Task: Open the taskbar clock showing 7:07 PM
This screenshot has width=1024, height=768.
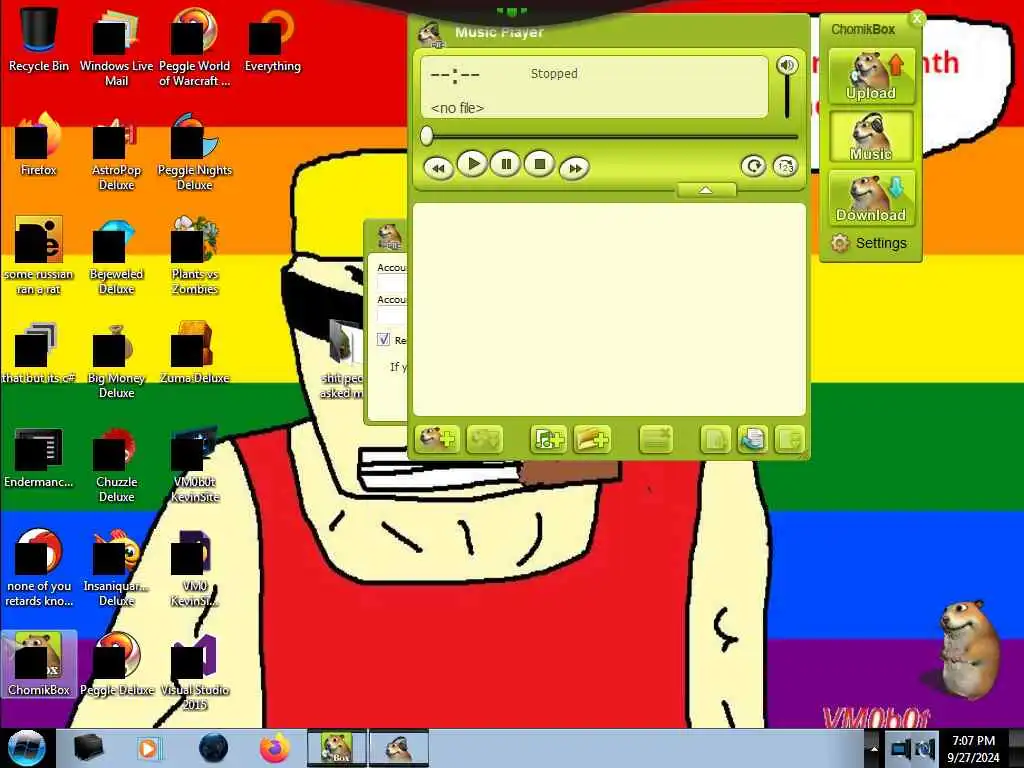Action: pyautogui.click(x=973, y=748)
